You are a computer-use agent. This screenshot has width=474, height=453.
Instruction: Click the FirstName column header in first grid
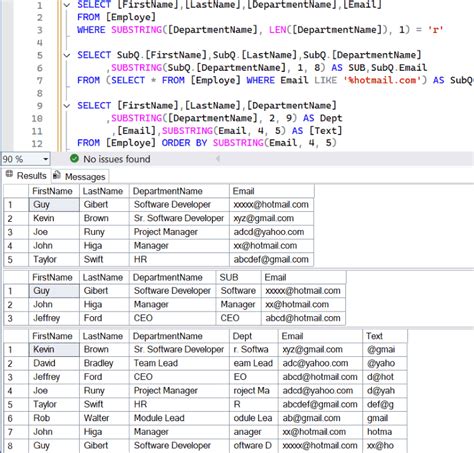(54, 191)
